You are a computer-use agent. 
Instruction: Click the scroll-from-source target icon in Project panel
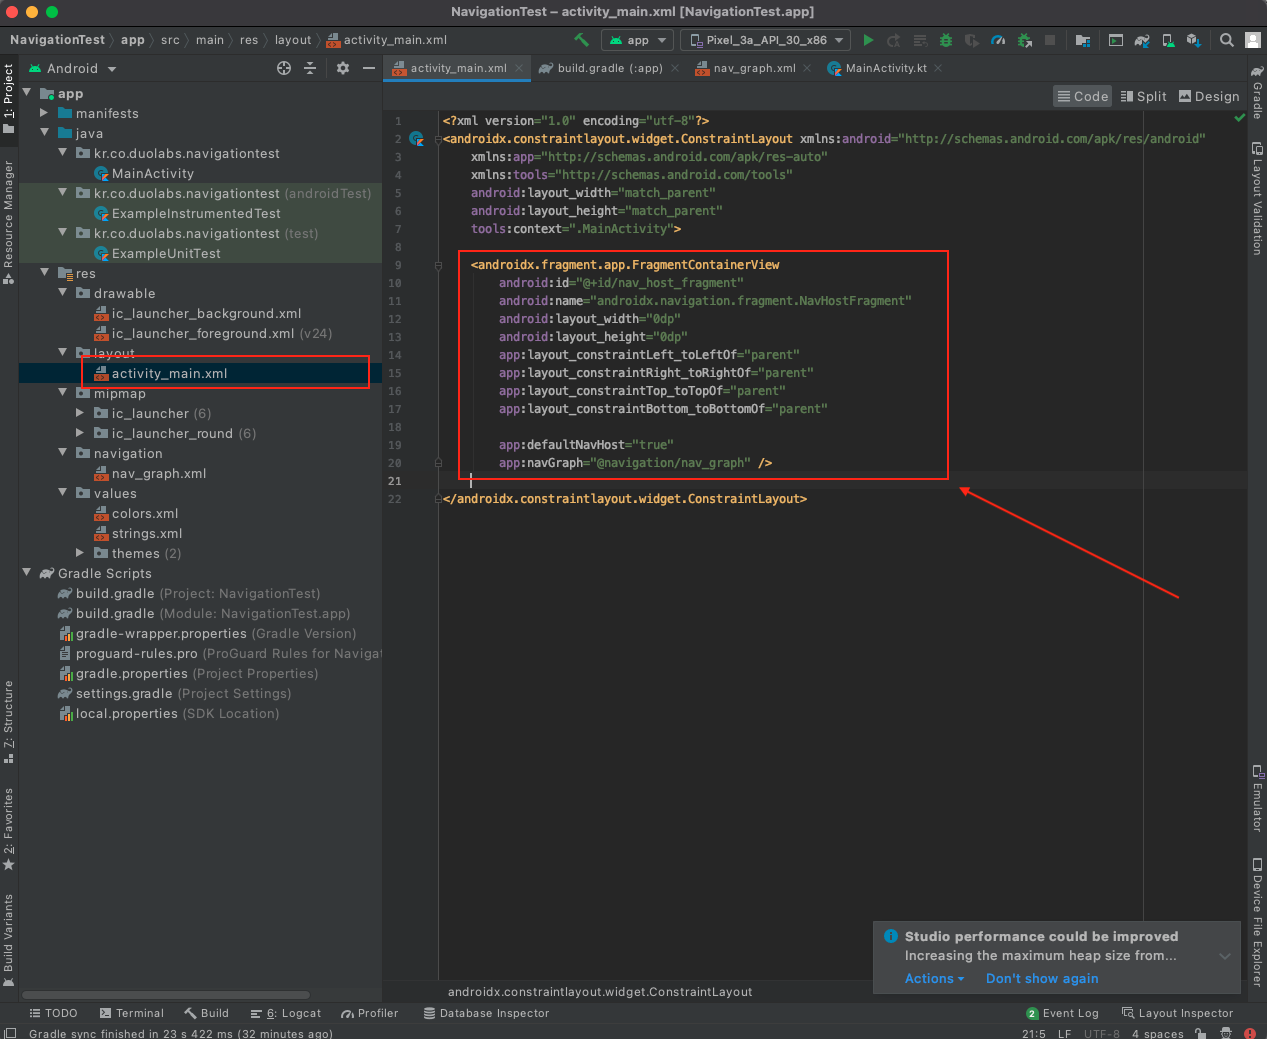[x=284, y=68]
